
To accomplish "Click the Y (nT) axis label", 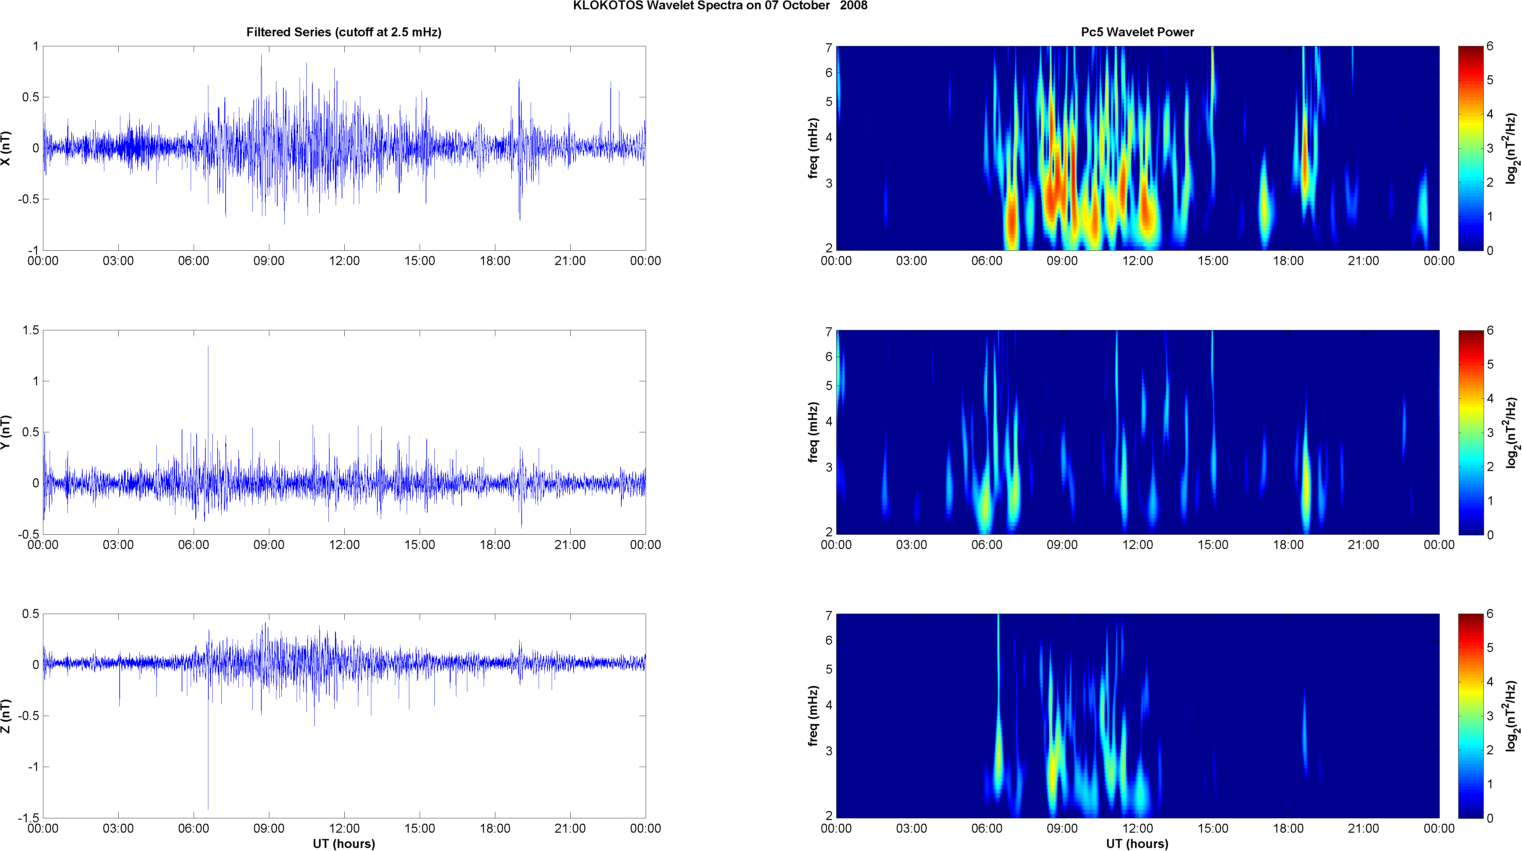I will pos(7,432).
